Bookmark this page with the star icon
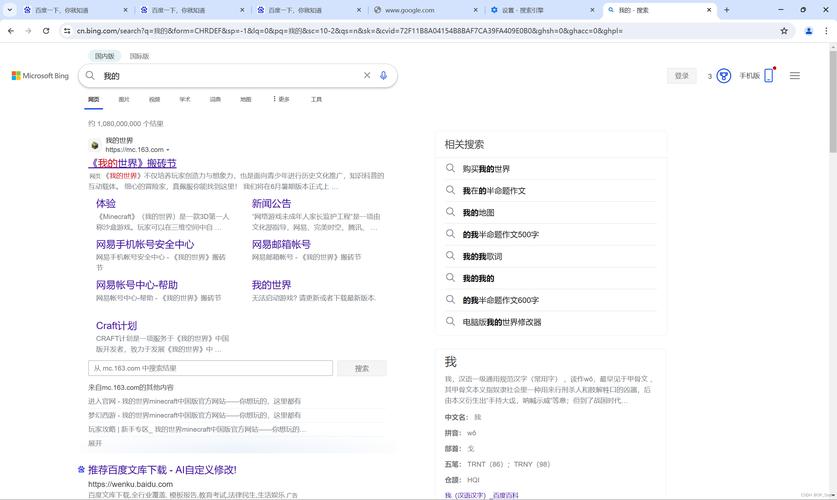The image size is (837, 500). click(784, 31)
